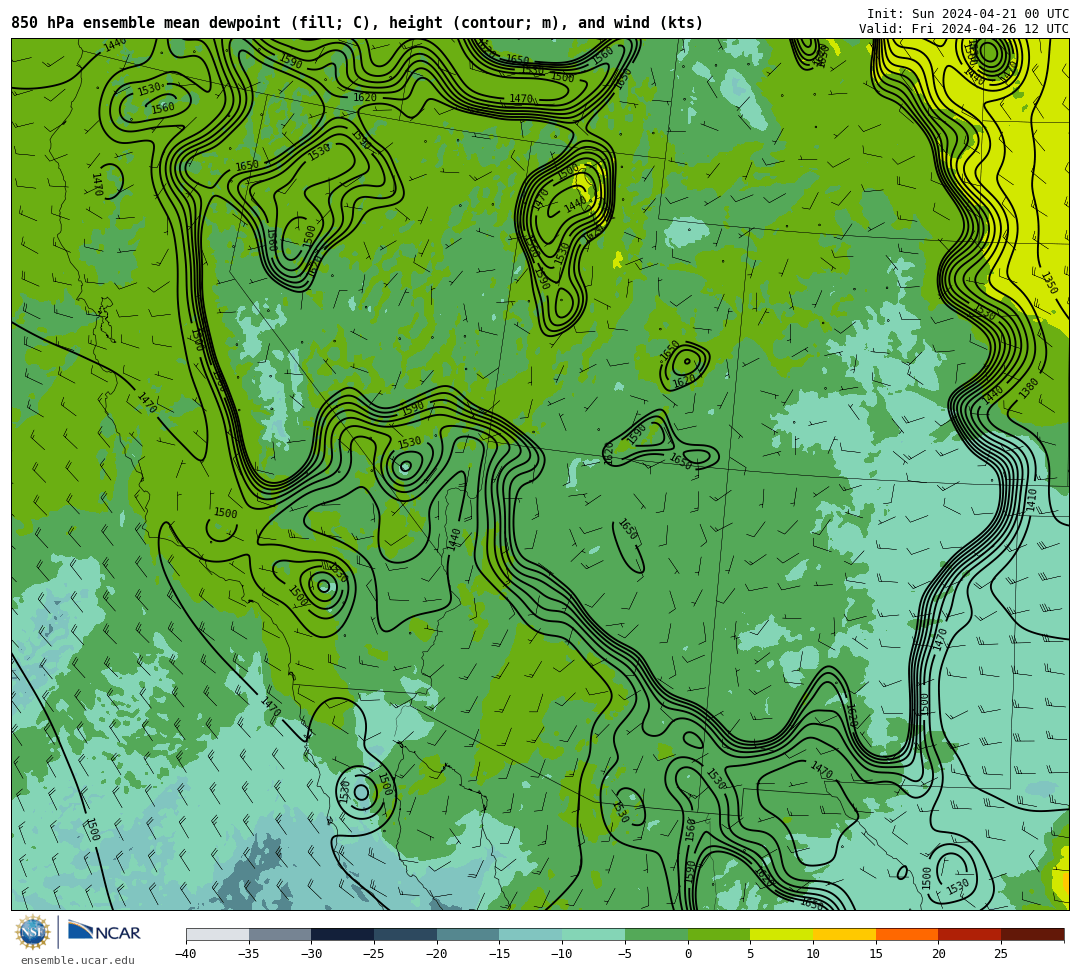This screenshot has width=1080, height=973.
Task: Pick the amber 10 to 15 color segment
Action: point(844,934)
